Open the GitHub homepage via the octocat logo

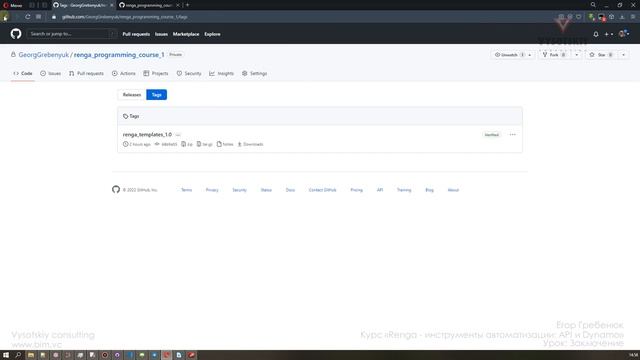pos(16,34)
